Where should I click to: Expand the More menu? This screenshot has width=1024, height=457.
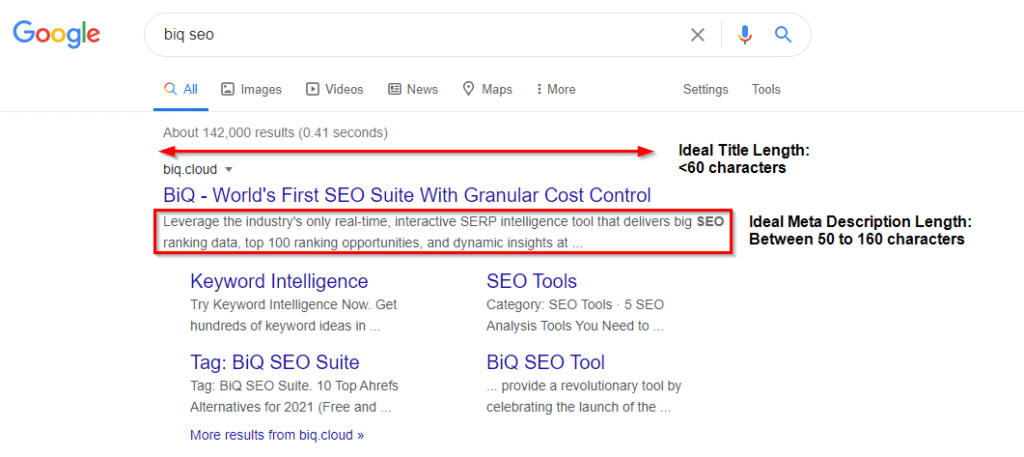pyautogui.click(x=556, y=89)
